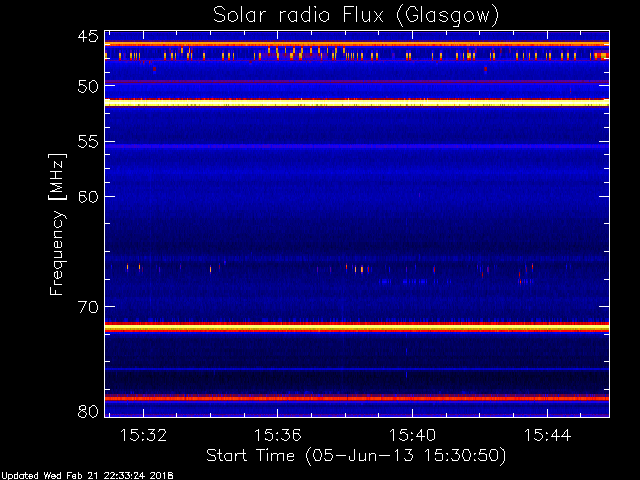Click the 50 frequency tick label
Screen dimensions: 640x480
click(88, 86)
